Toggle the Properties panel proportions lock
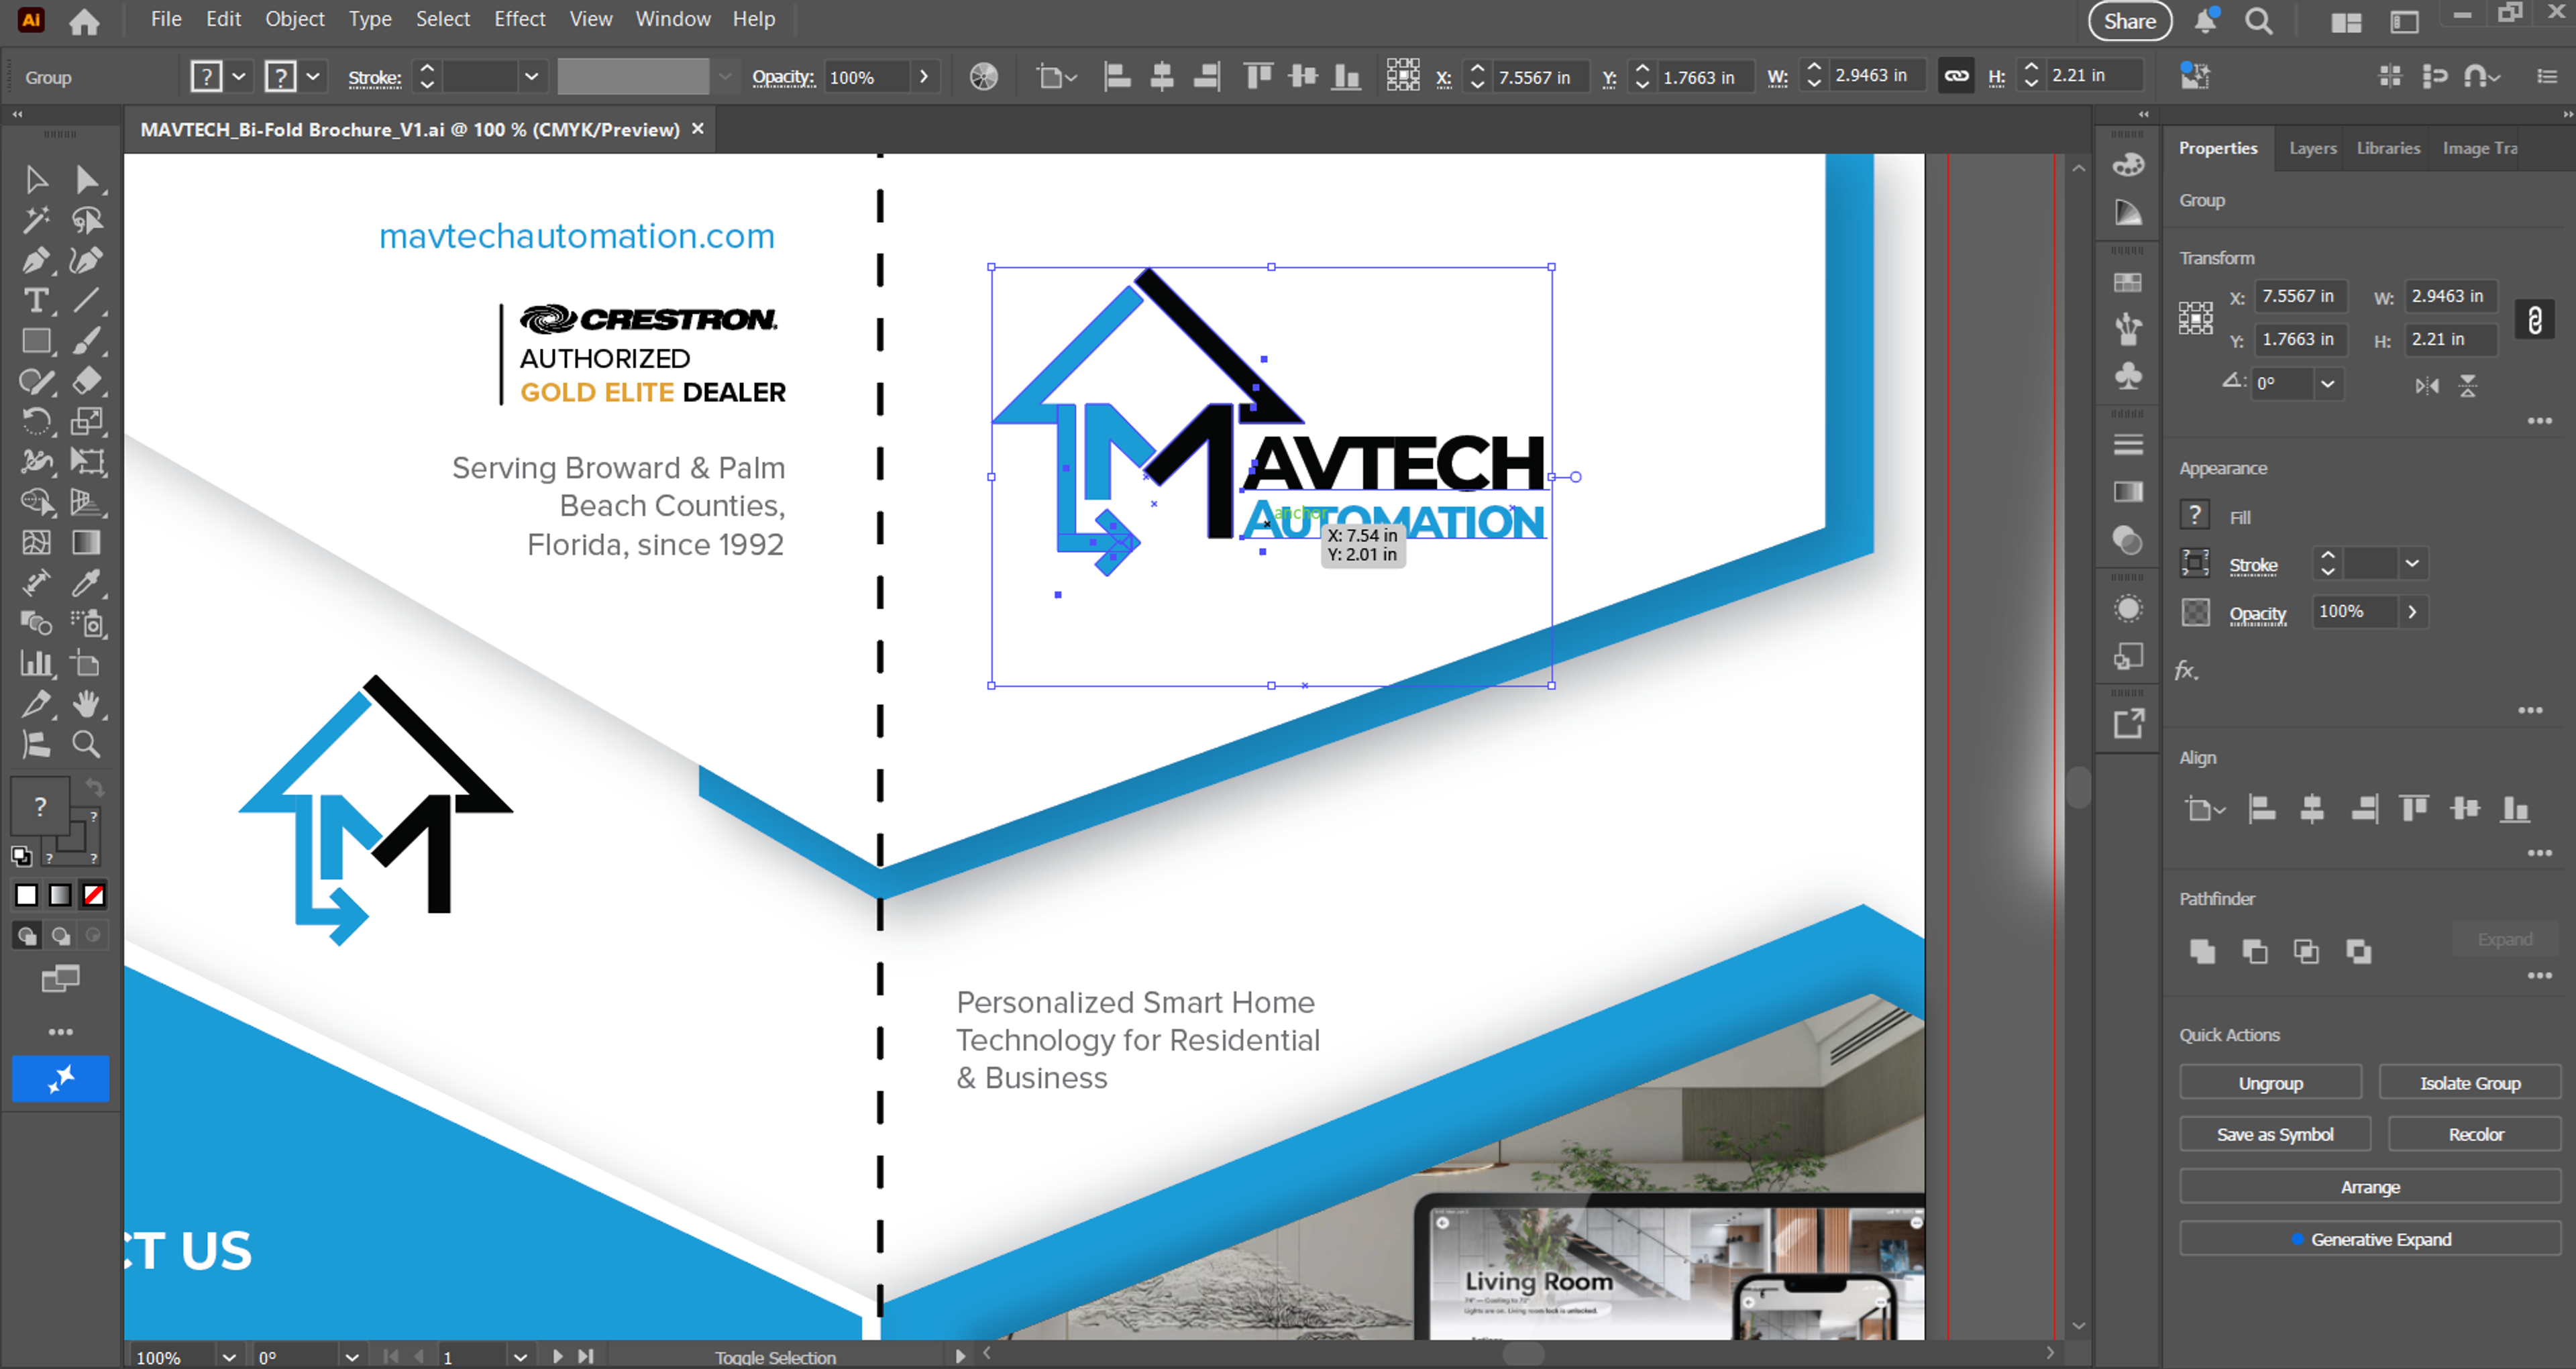 click(2535, 320)
